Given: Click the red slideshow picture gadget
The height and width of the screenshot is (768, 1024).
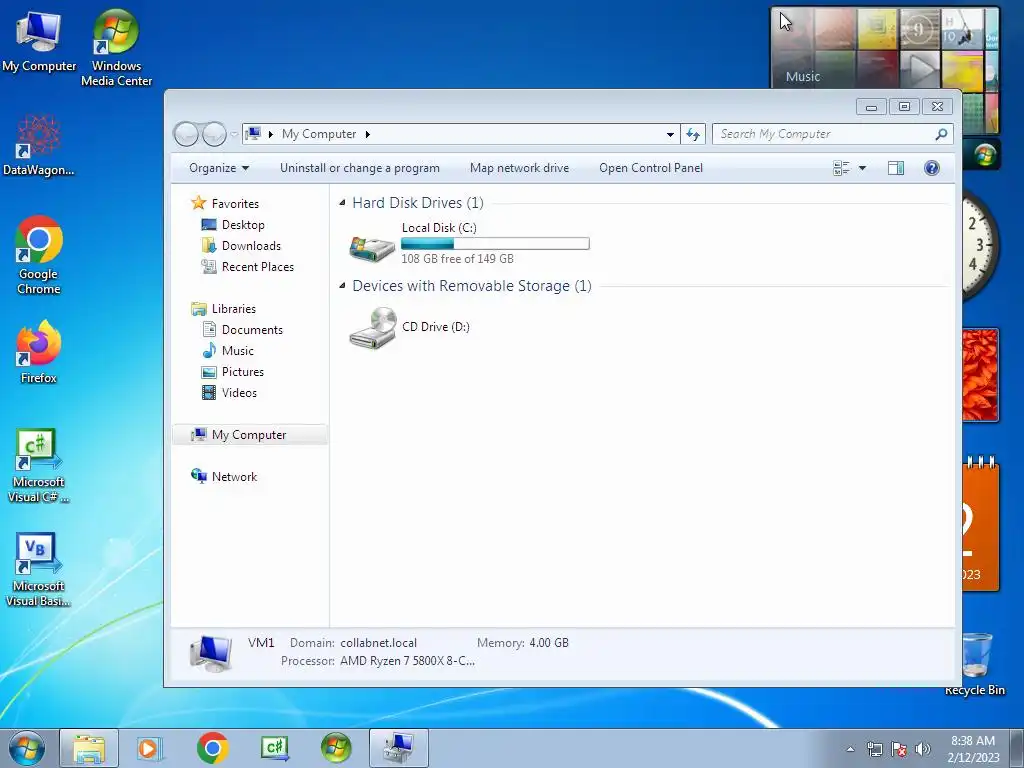Looking at the screenshot, I should tap(980, 375).
